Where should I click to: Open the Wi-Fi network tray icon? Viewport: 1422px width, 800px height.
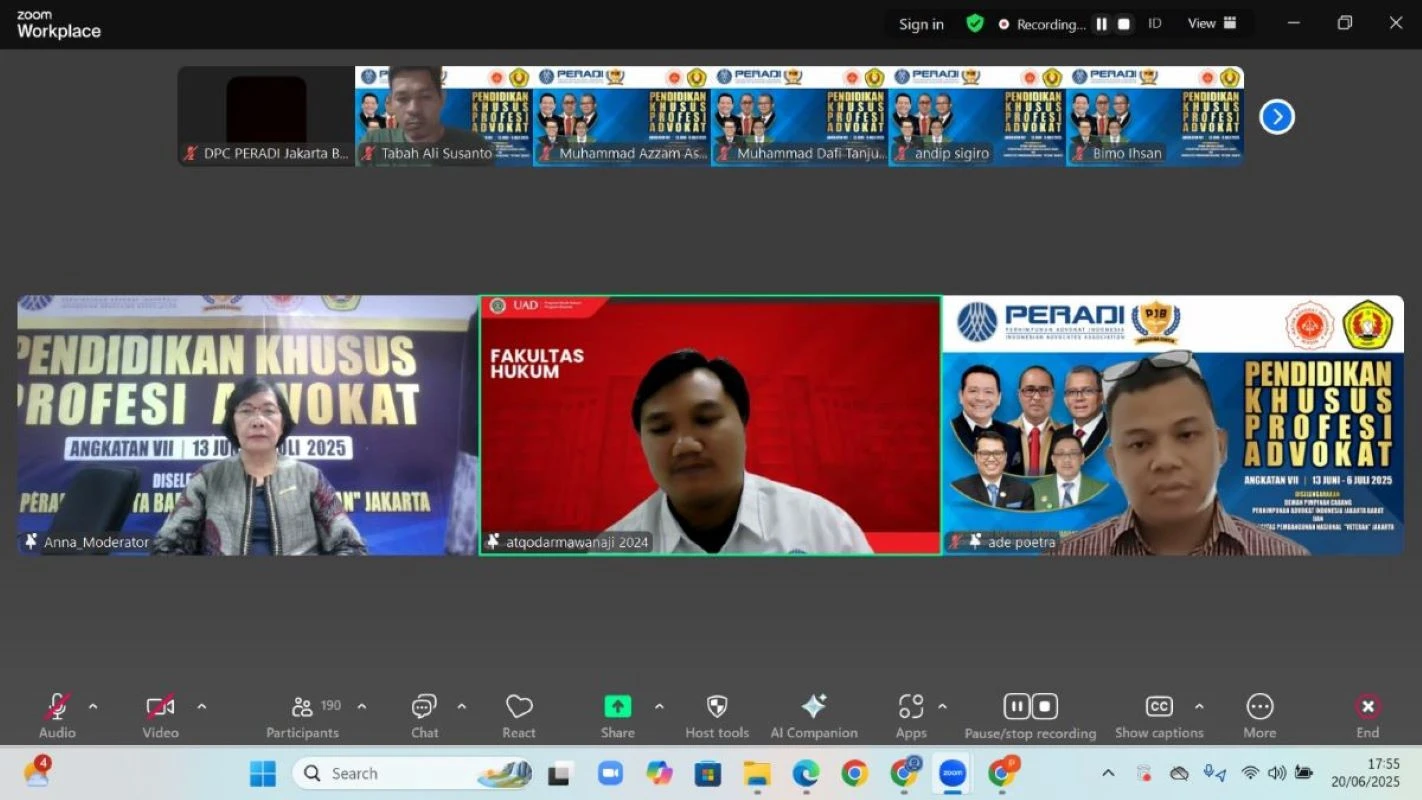[x=1250, y=773]
